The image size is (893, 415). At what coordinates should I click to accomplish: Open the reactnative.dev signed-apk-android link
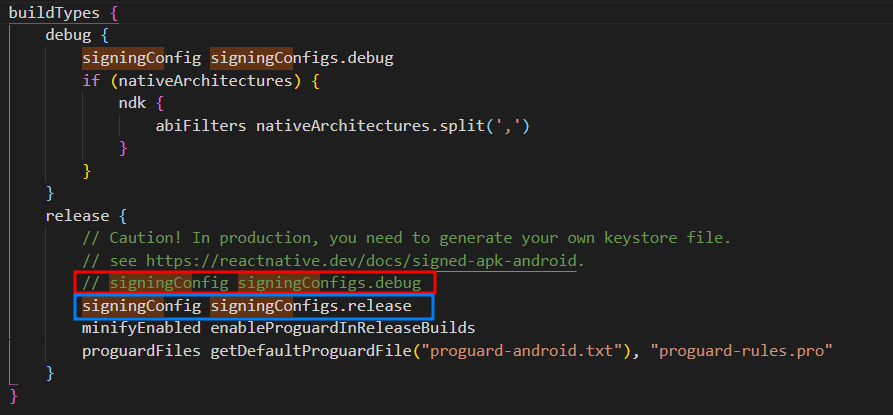pyautogui.click(x=364, y=261)
